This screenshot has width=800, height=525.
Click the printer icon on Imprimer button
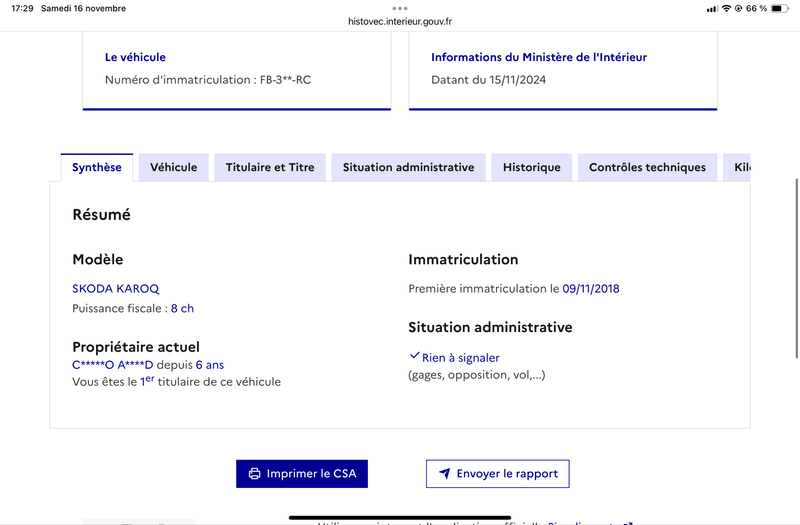click(254, 473)
